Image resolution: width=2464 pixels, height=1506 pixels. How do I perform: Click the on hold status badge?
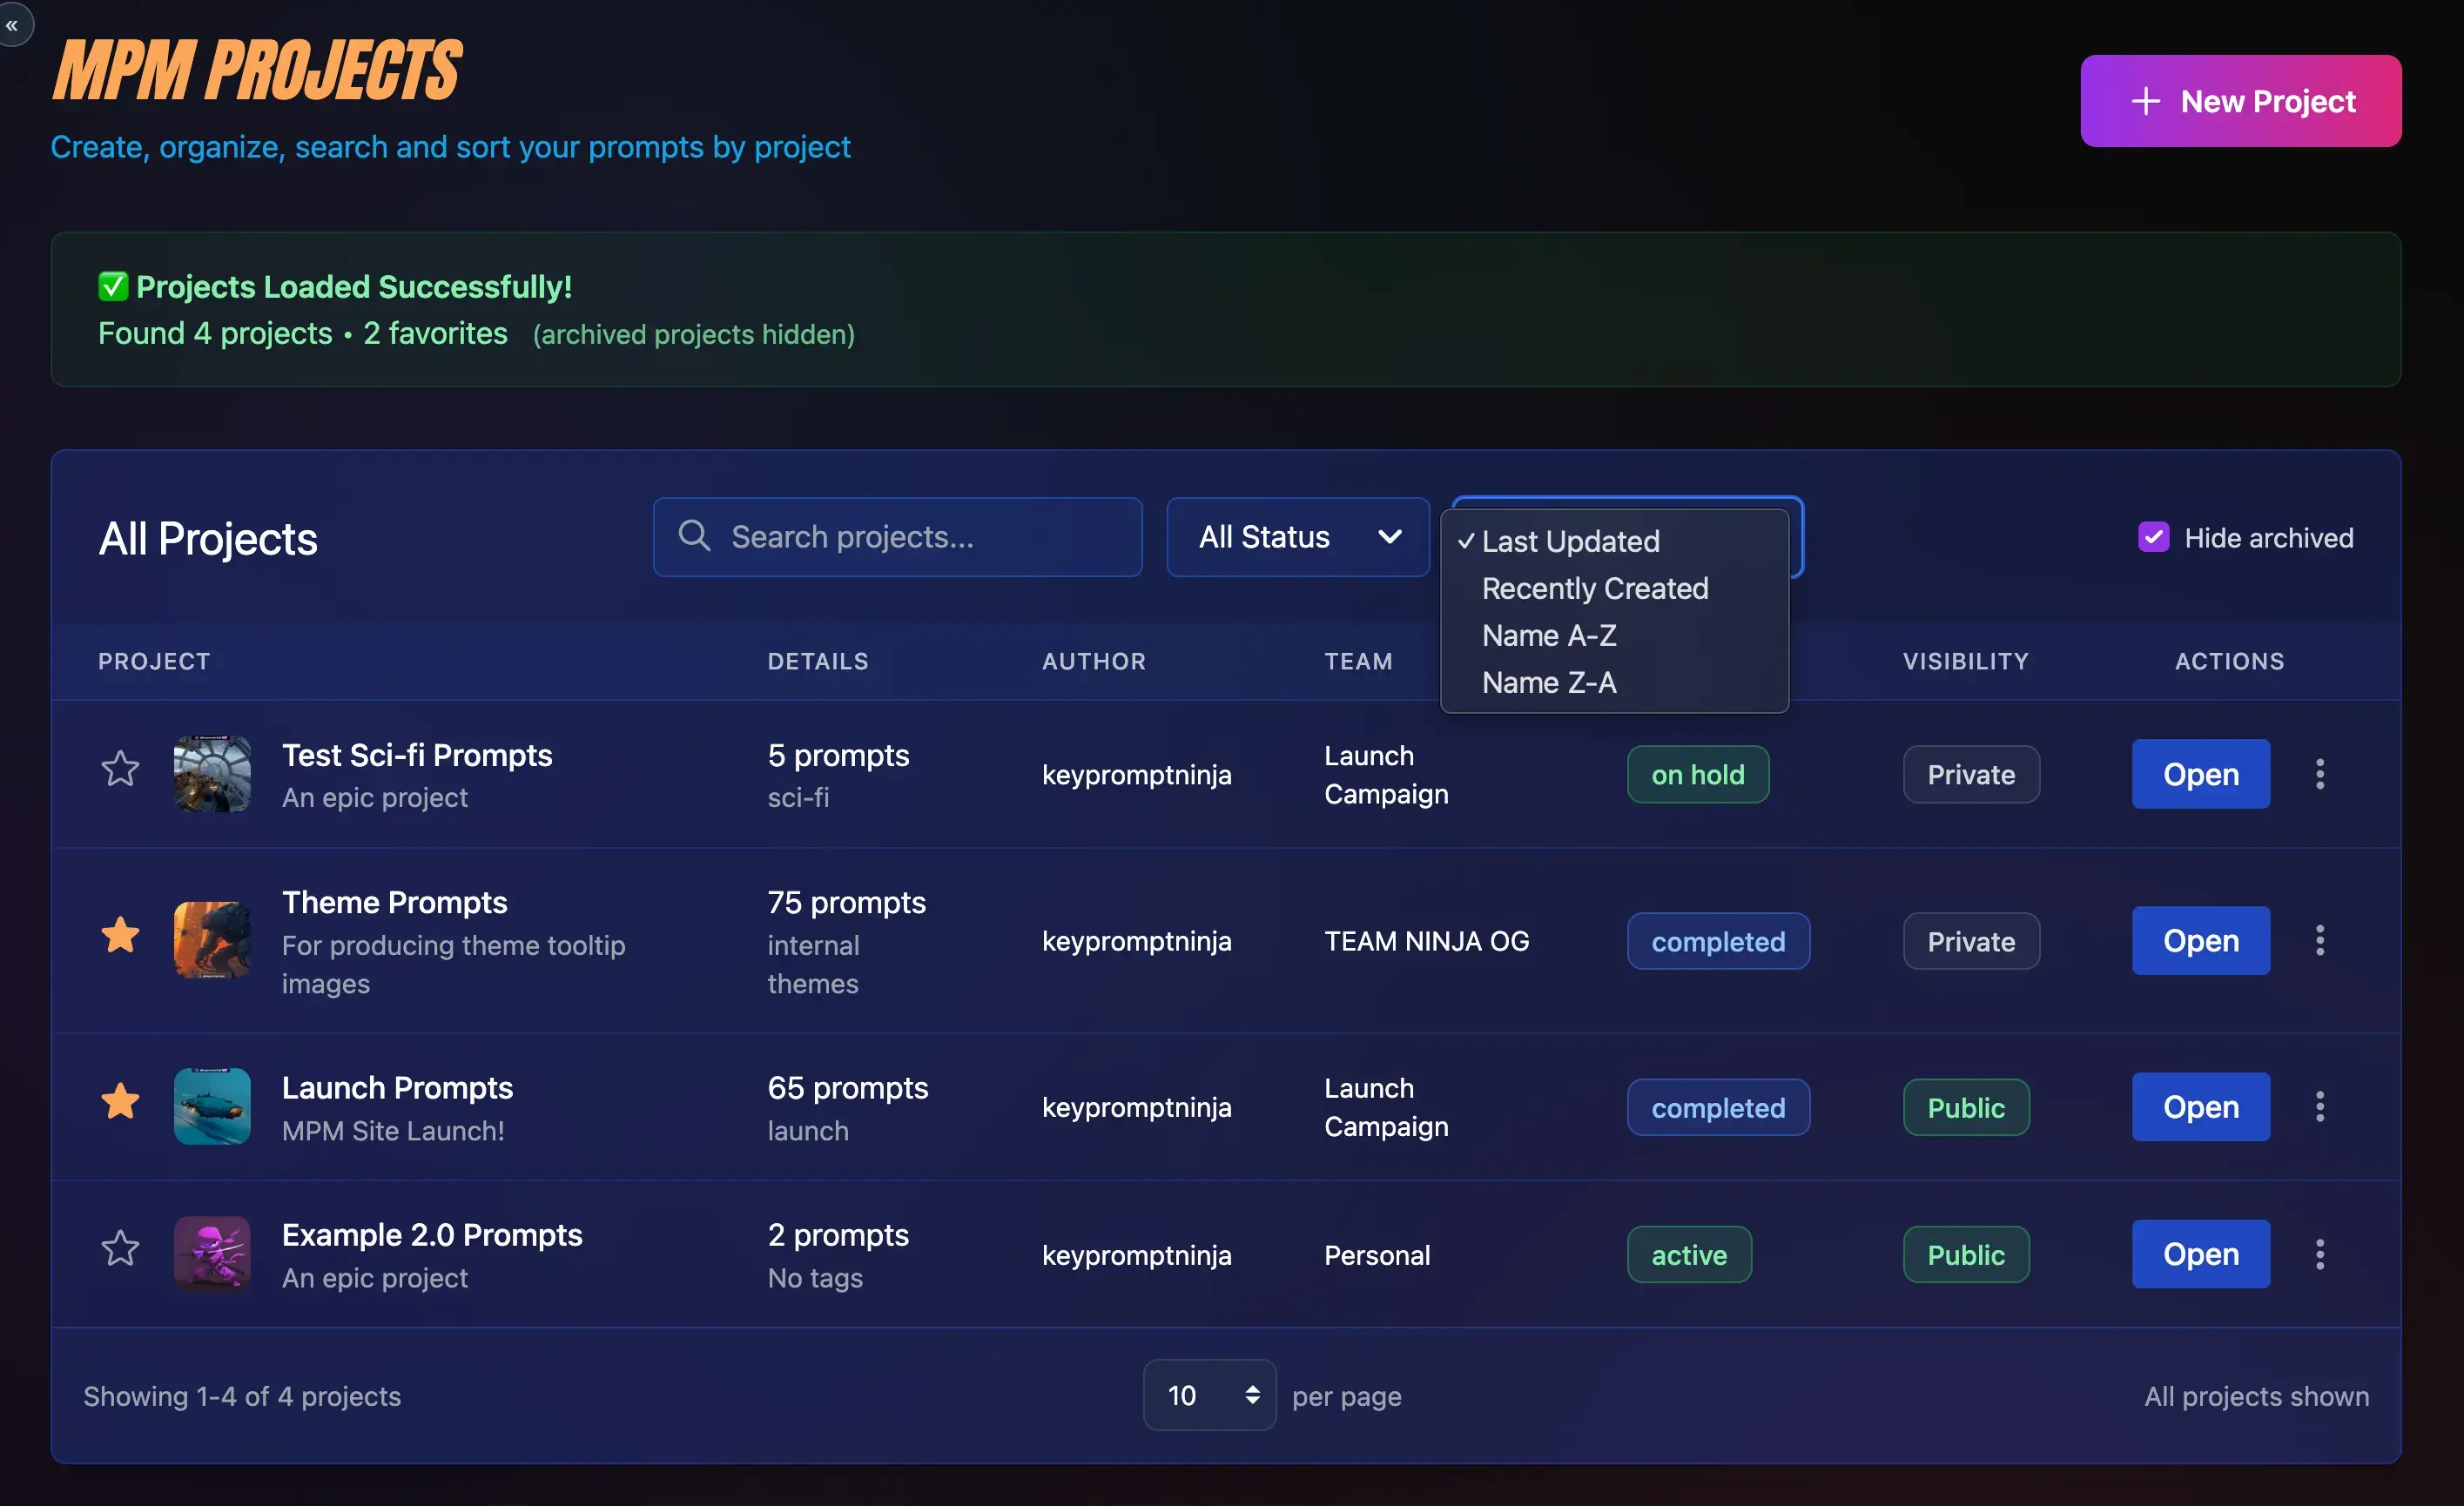pyautogui.click(x=1697, y=774)
